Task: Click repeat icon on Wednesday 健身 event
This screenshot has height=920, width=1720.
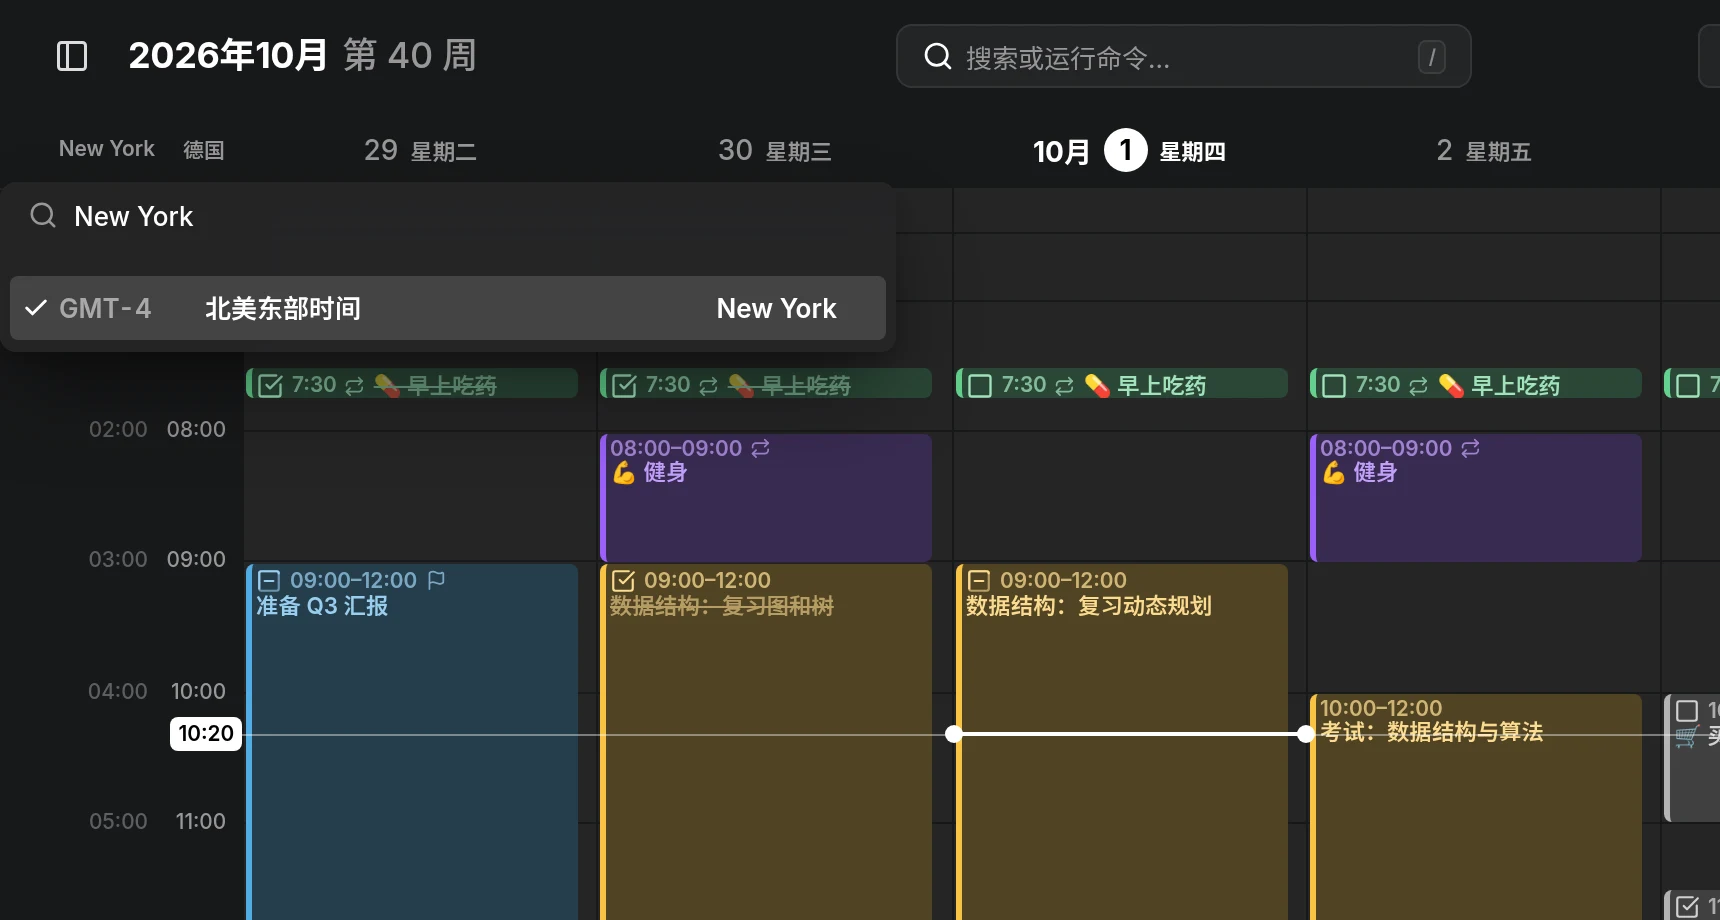Action: coord(761,448)
